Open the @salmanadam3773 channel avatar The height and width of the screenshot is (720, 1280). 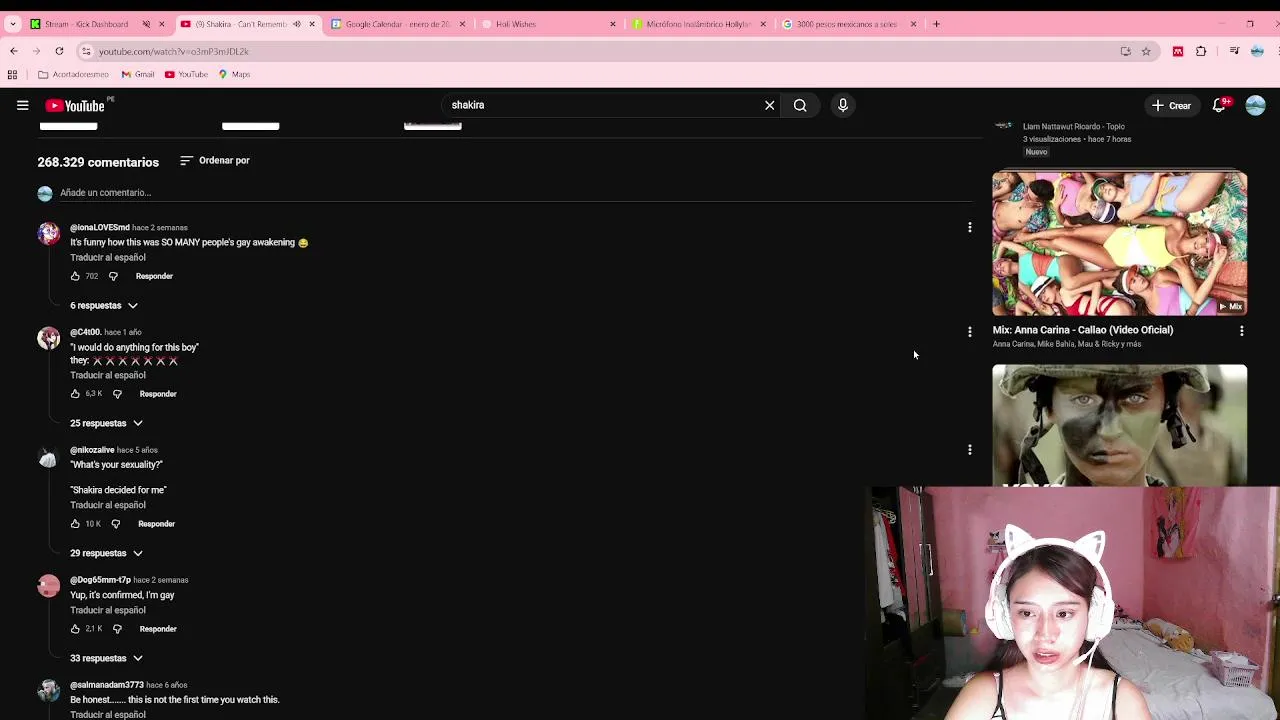(48, 691)
